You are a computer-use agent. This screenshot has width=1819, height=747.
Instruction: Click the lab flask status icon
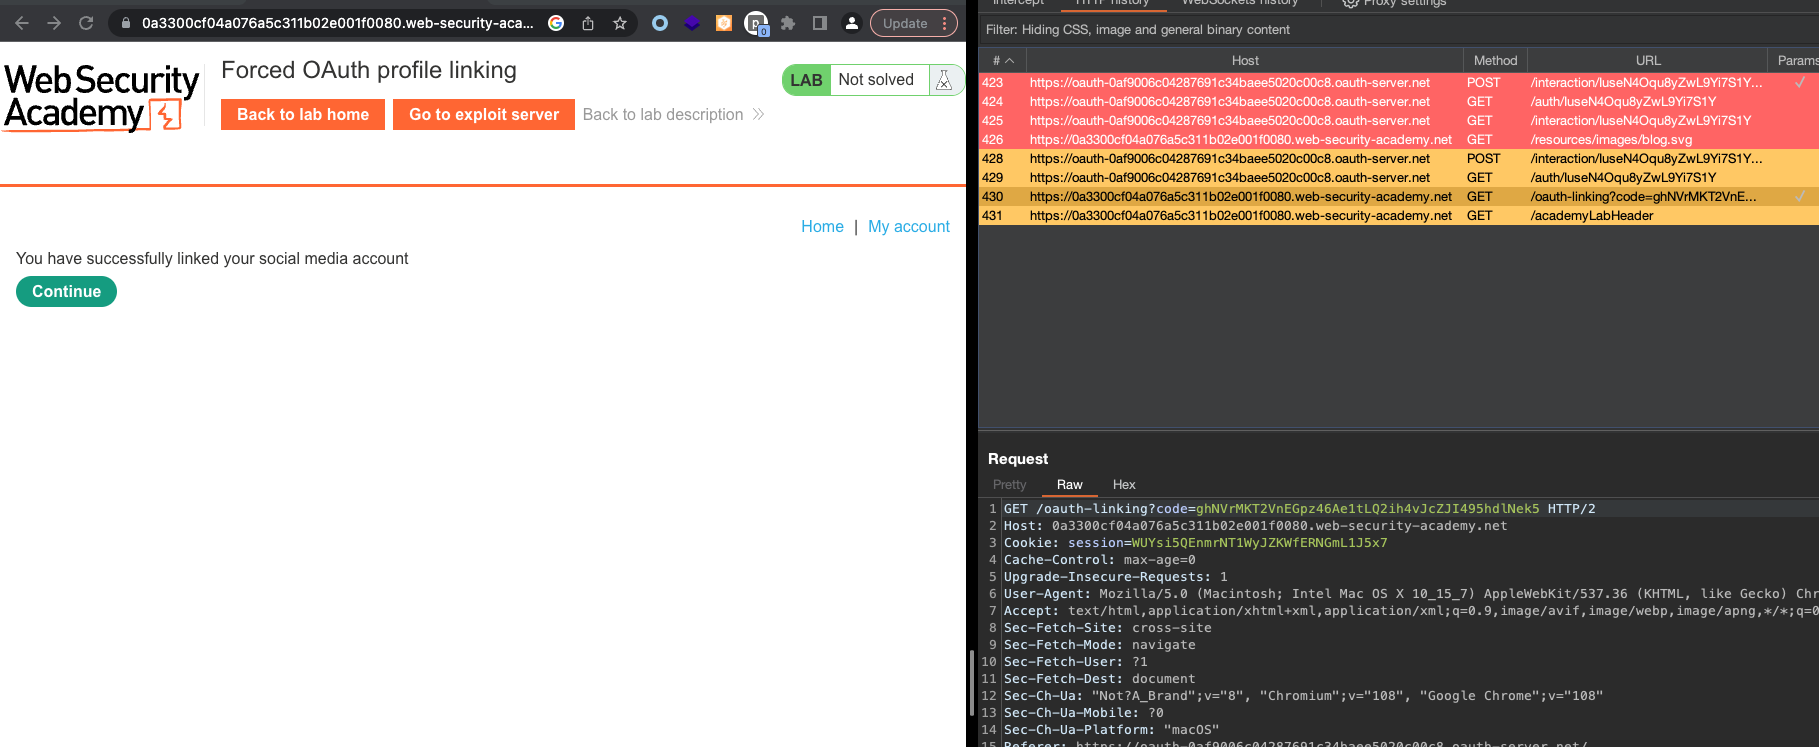(x=944, y=80)
